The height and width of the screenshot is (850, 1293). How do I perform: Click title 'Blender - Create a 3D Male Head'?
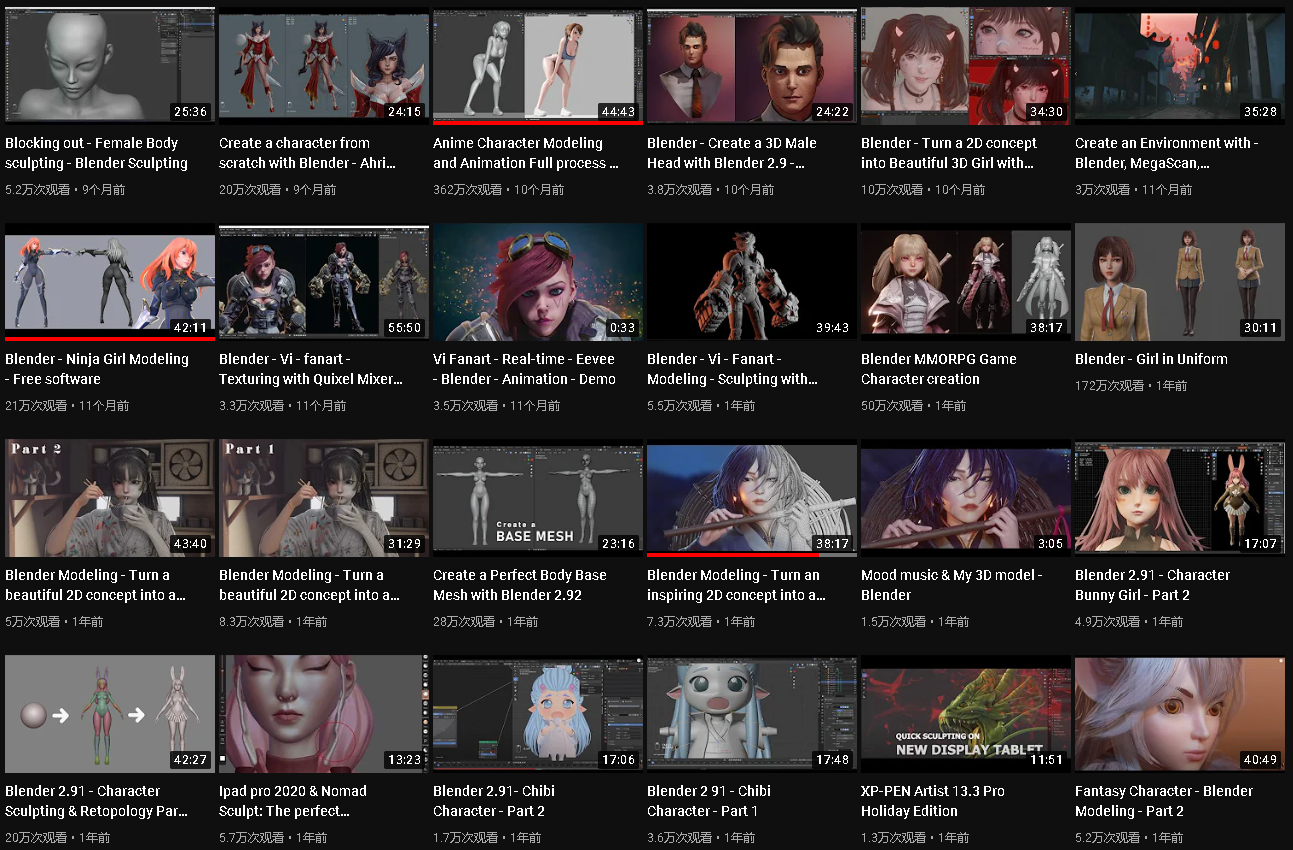click(732, 153)
